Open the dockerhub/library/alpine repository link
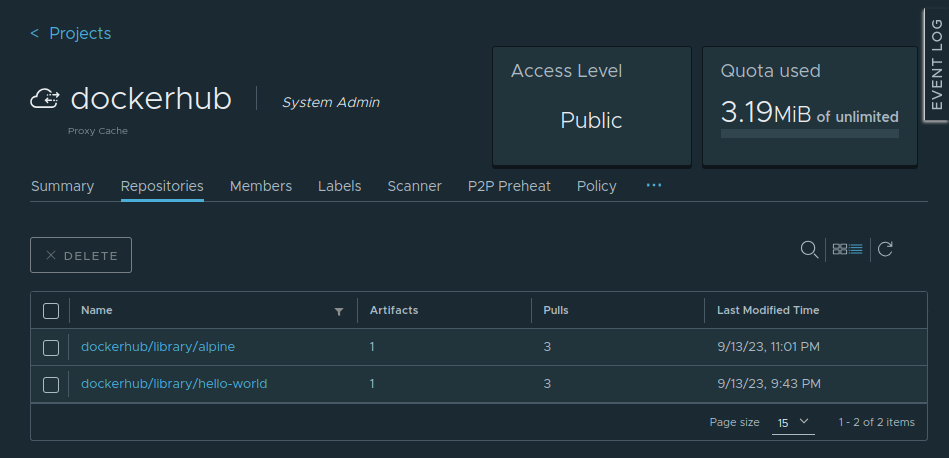 pyautogui.click(x=158, y=347)
